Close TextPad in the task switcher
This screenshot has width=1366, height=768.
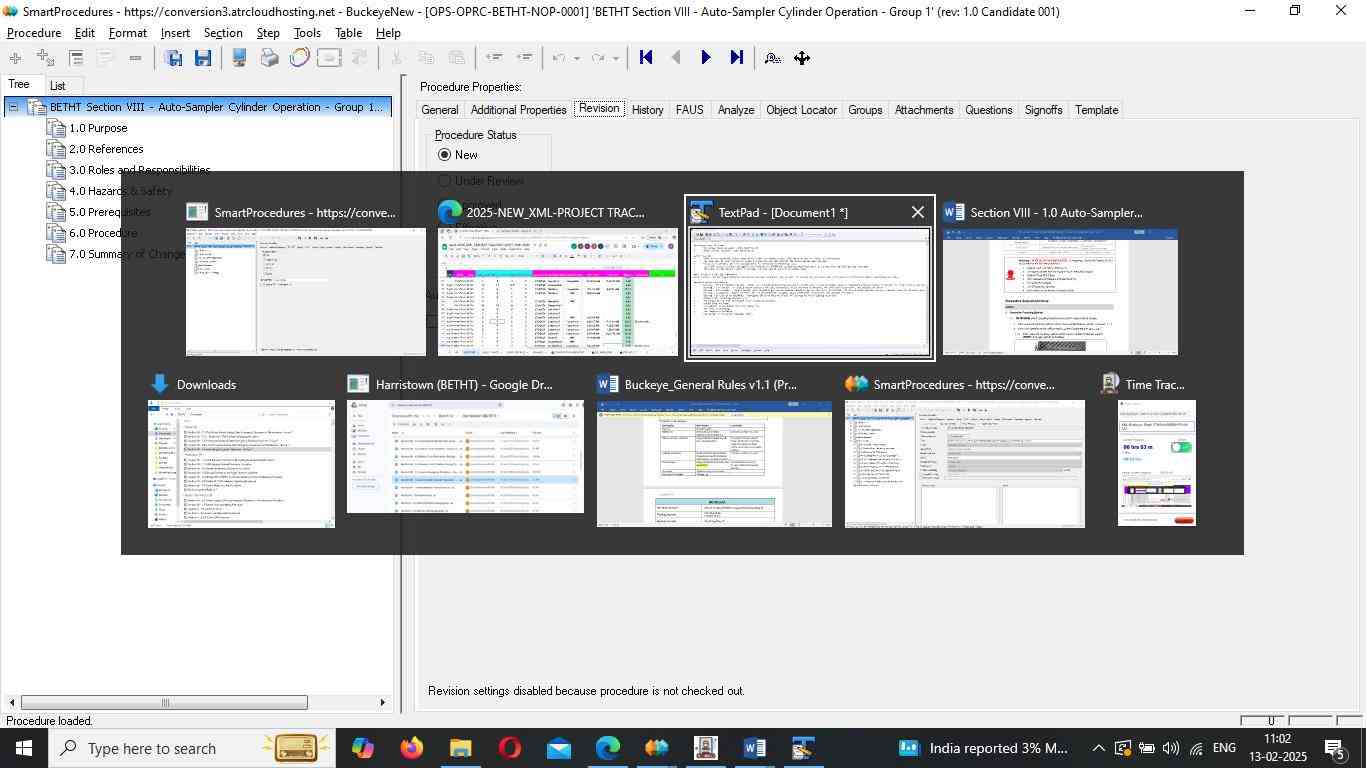[918, 212]
